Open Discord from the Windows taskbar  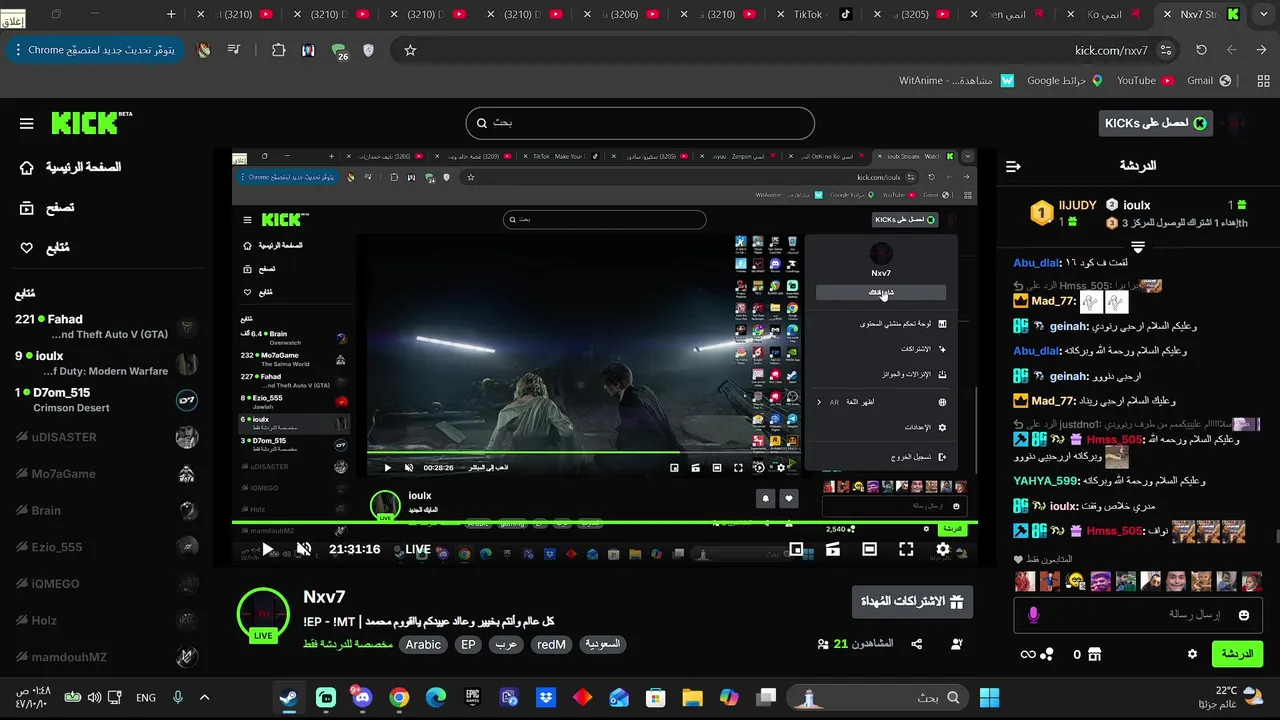pos(362,698)
